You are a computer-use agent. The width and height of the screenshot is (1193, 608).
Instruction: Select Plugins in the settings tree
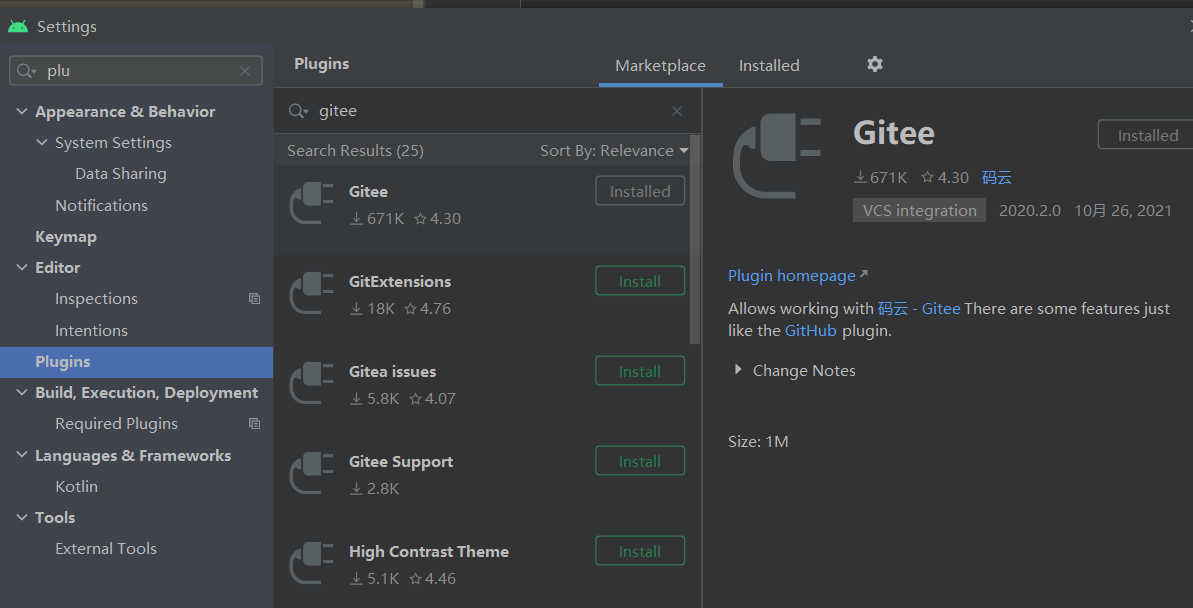[136, 362]
